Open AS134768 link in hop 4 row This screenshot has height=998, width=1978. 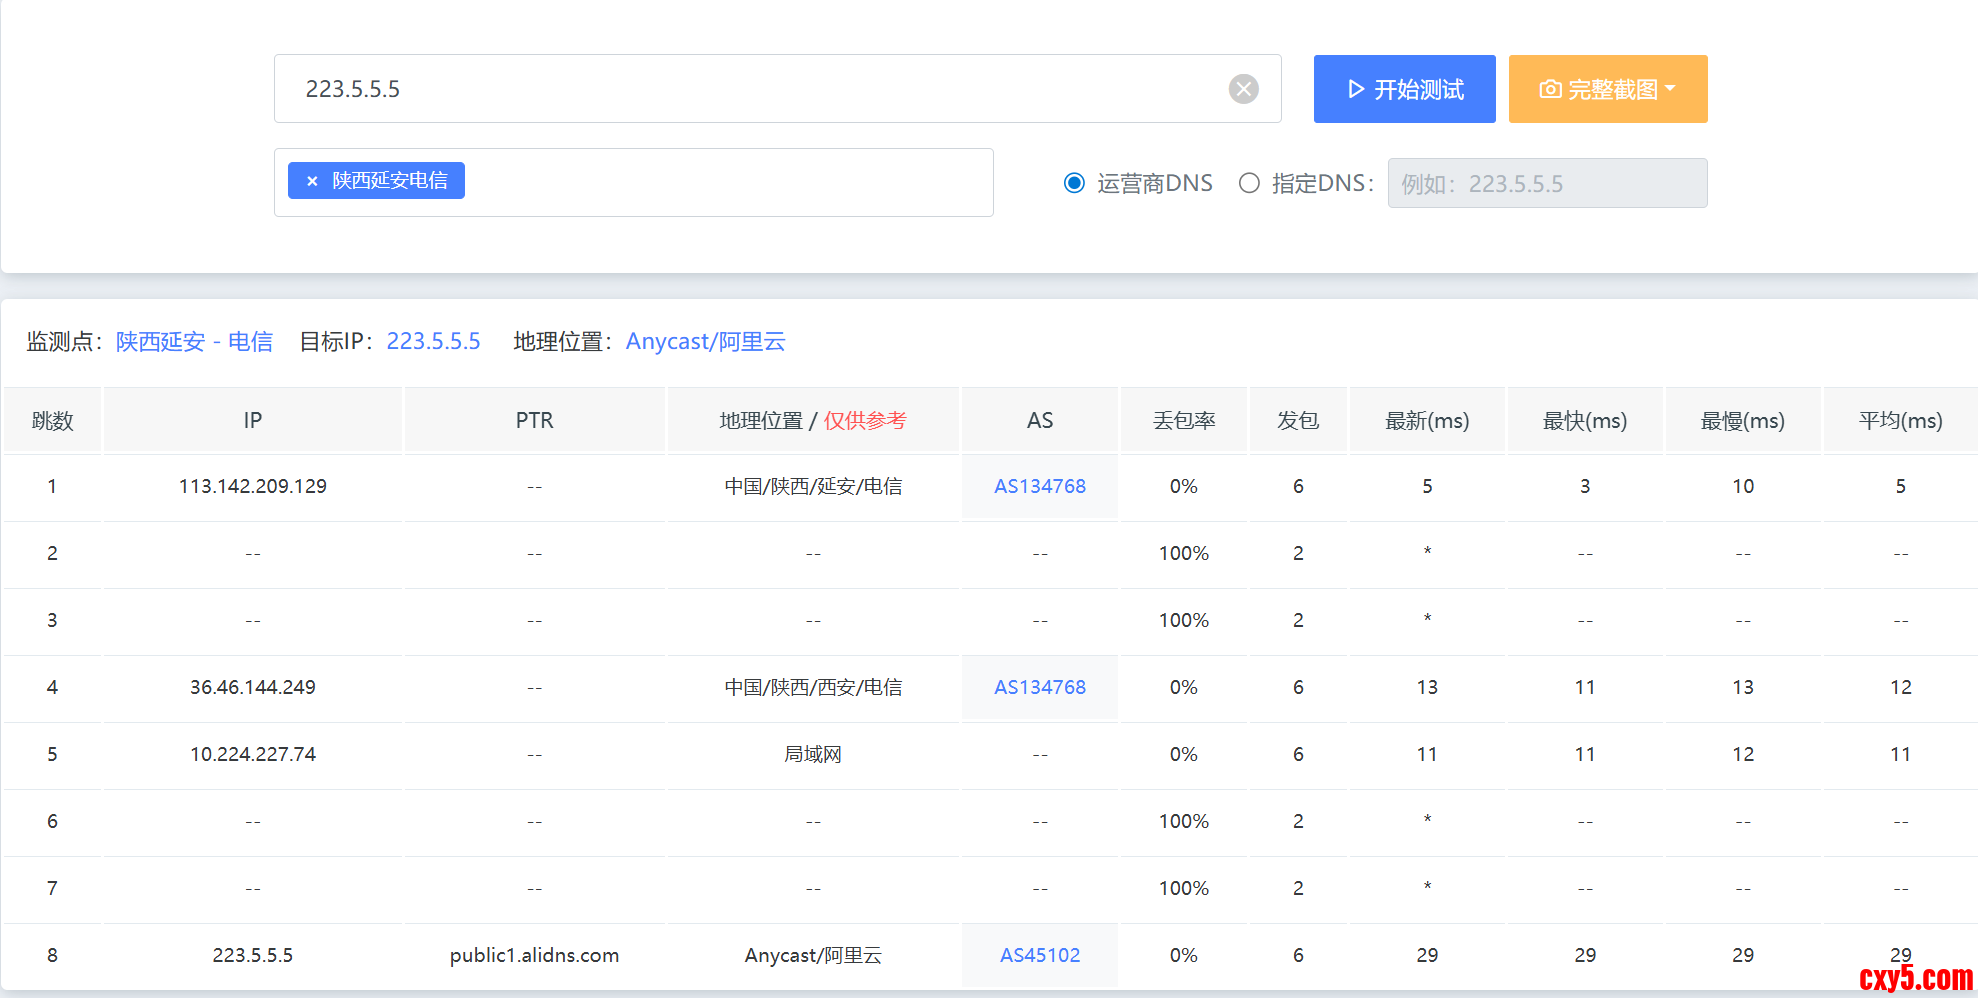[x=1039, y=687]
